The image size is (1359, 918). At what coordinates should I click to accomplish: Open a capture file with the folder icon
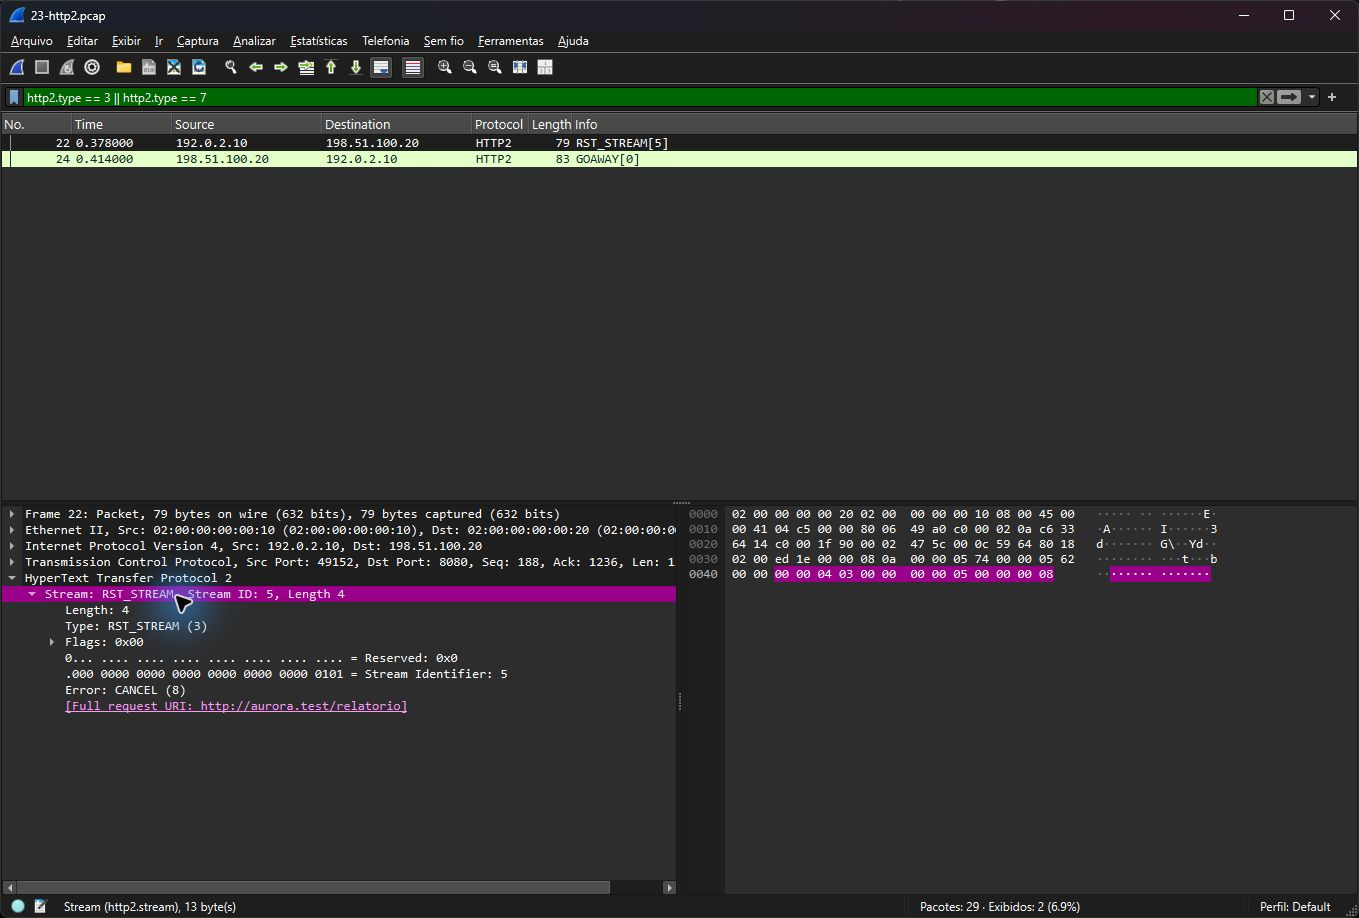(x=124, y=67)
